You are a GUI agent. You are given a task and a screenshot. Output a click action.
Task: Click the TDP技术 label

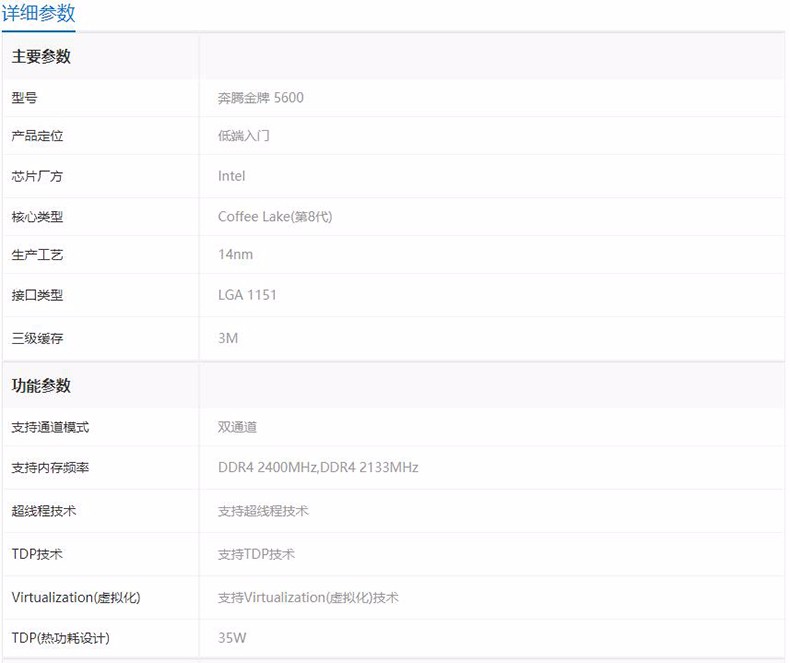[x=37, y=554]
